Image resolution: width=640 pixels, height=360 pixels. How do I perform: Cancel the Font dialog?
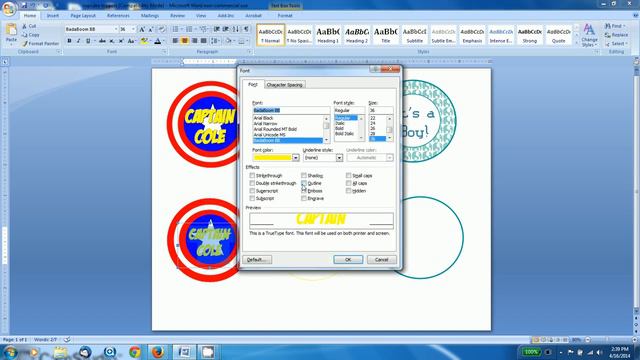381,260
